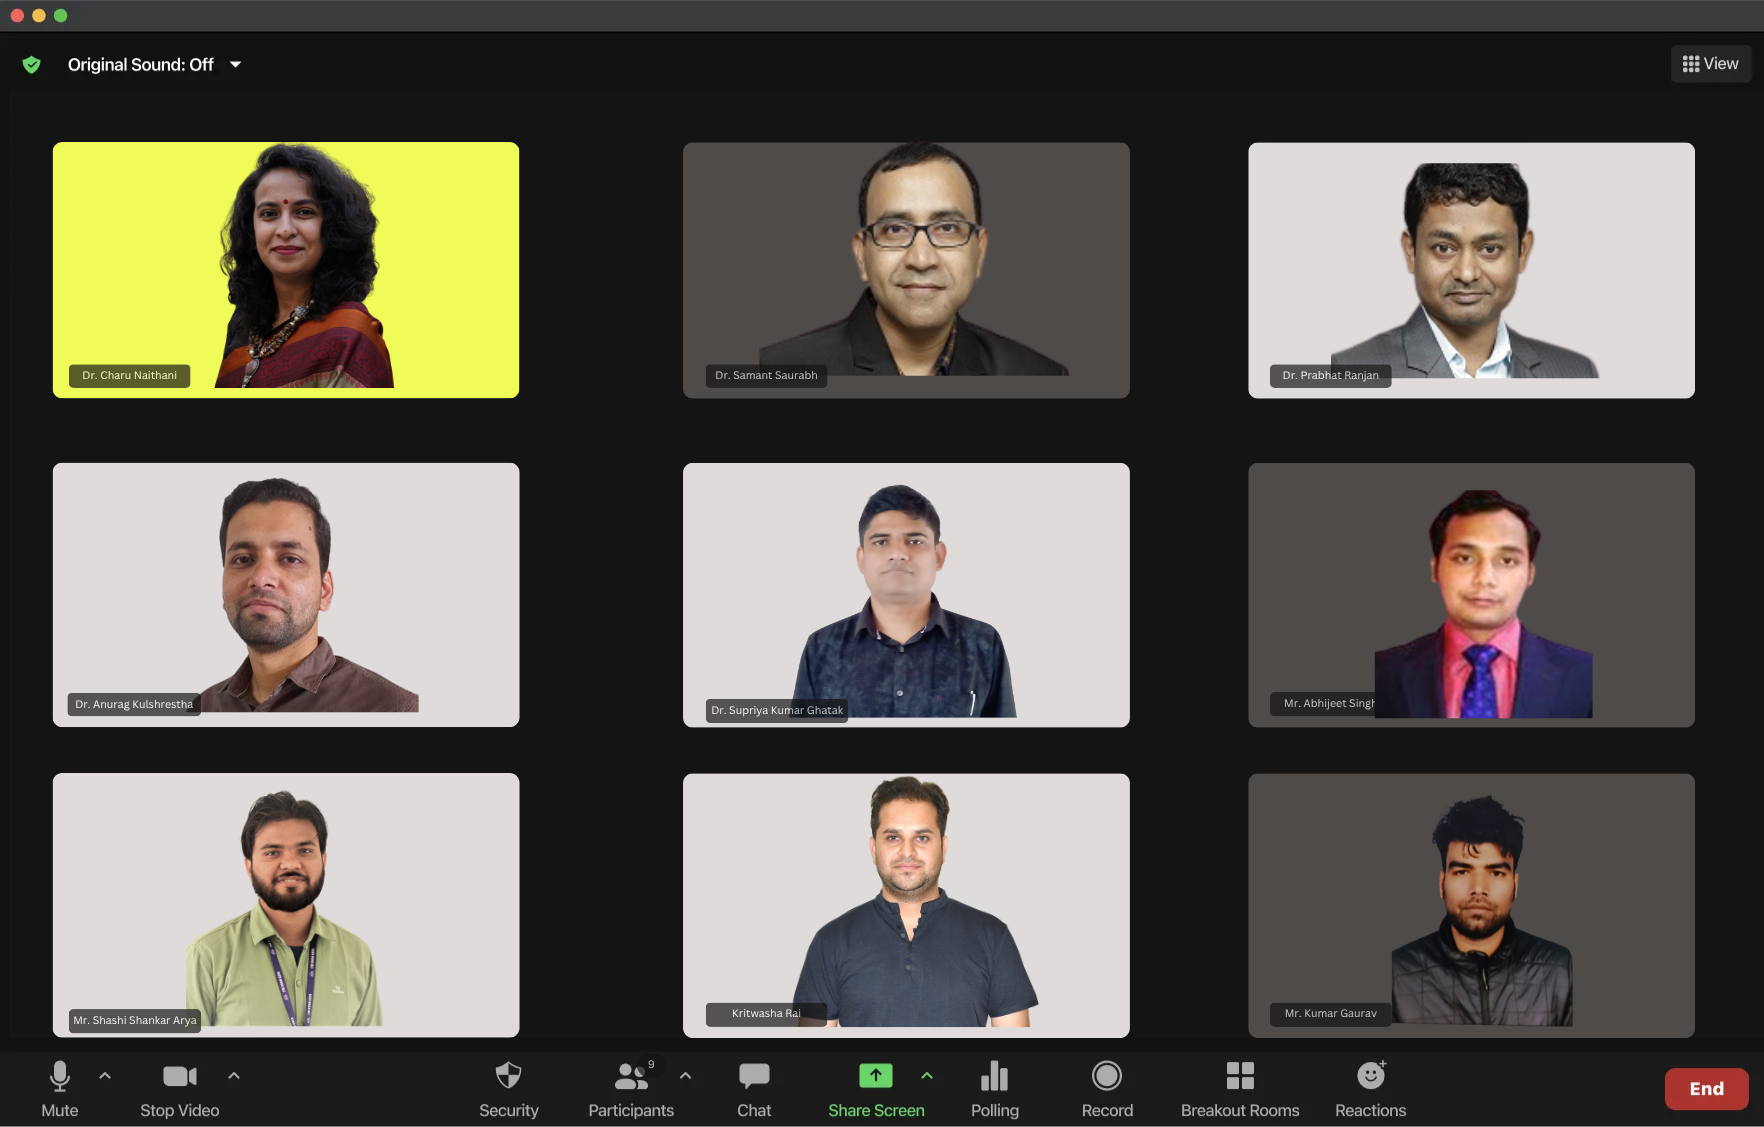Select Dr. Charu Naithani video tile

click(x=286, y=270)
